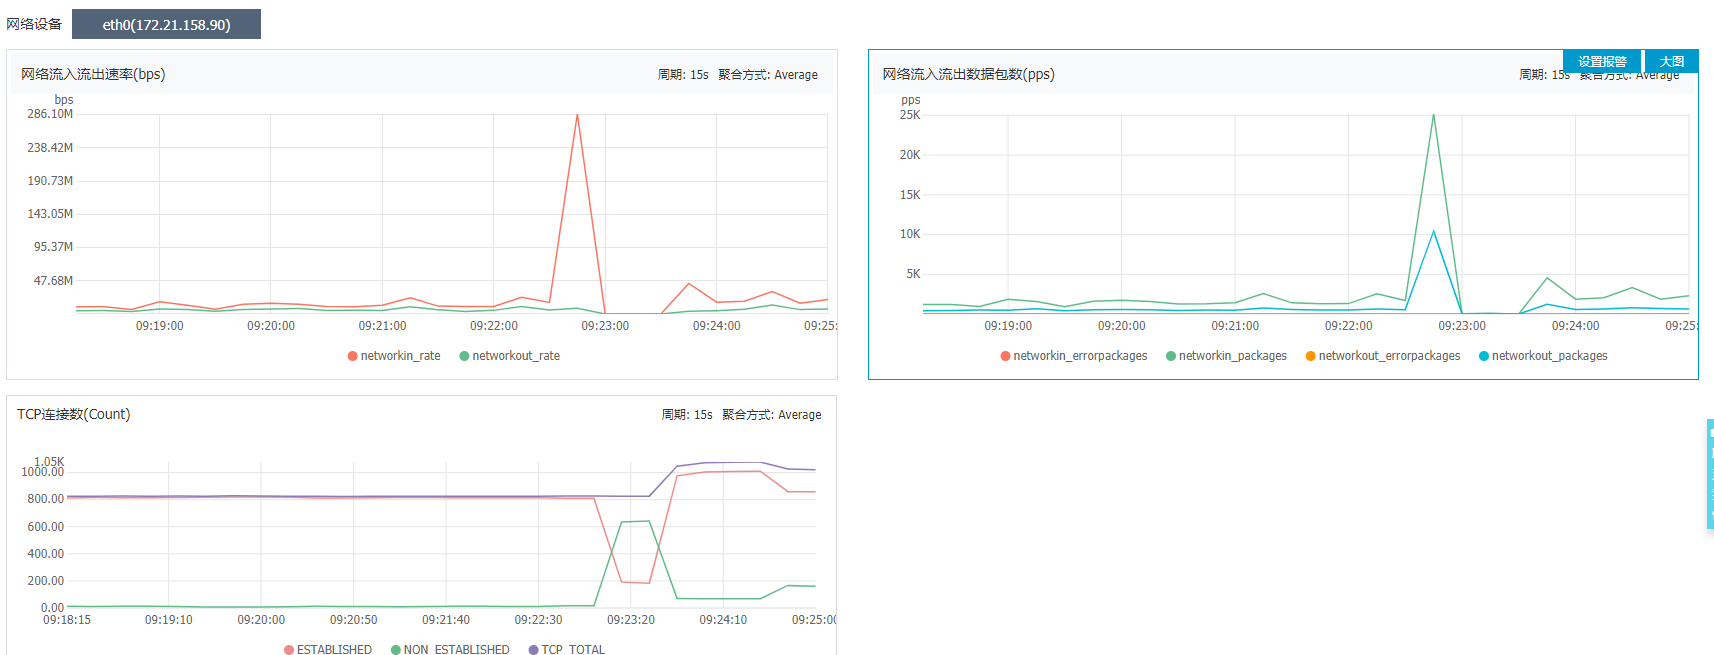
Task: Toggle NON_ESTABLISHED legend series
Action: point(450,649)
